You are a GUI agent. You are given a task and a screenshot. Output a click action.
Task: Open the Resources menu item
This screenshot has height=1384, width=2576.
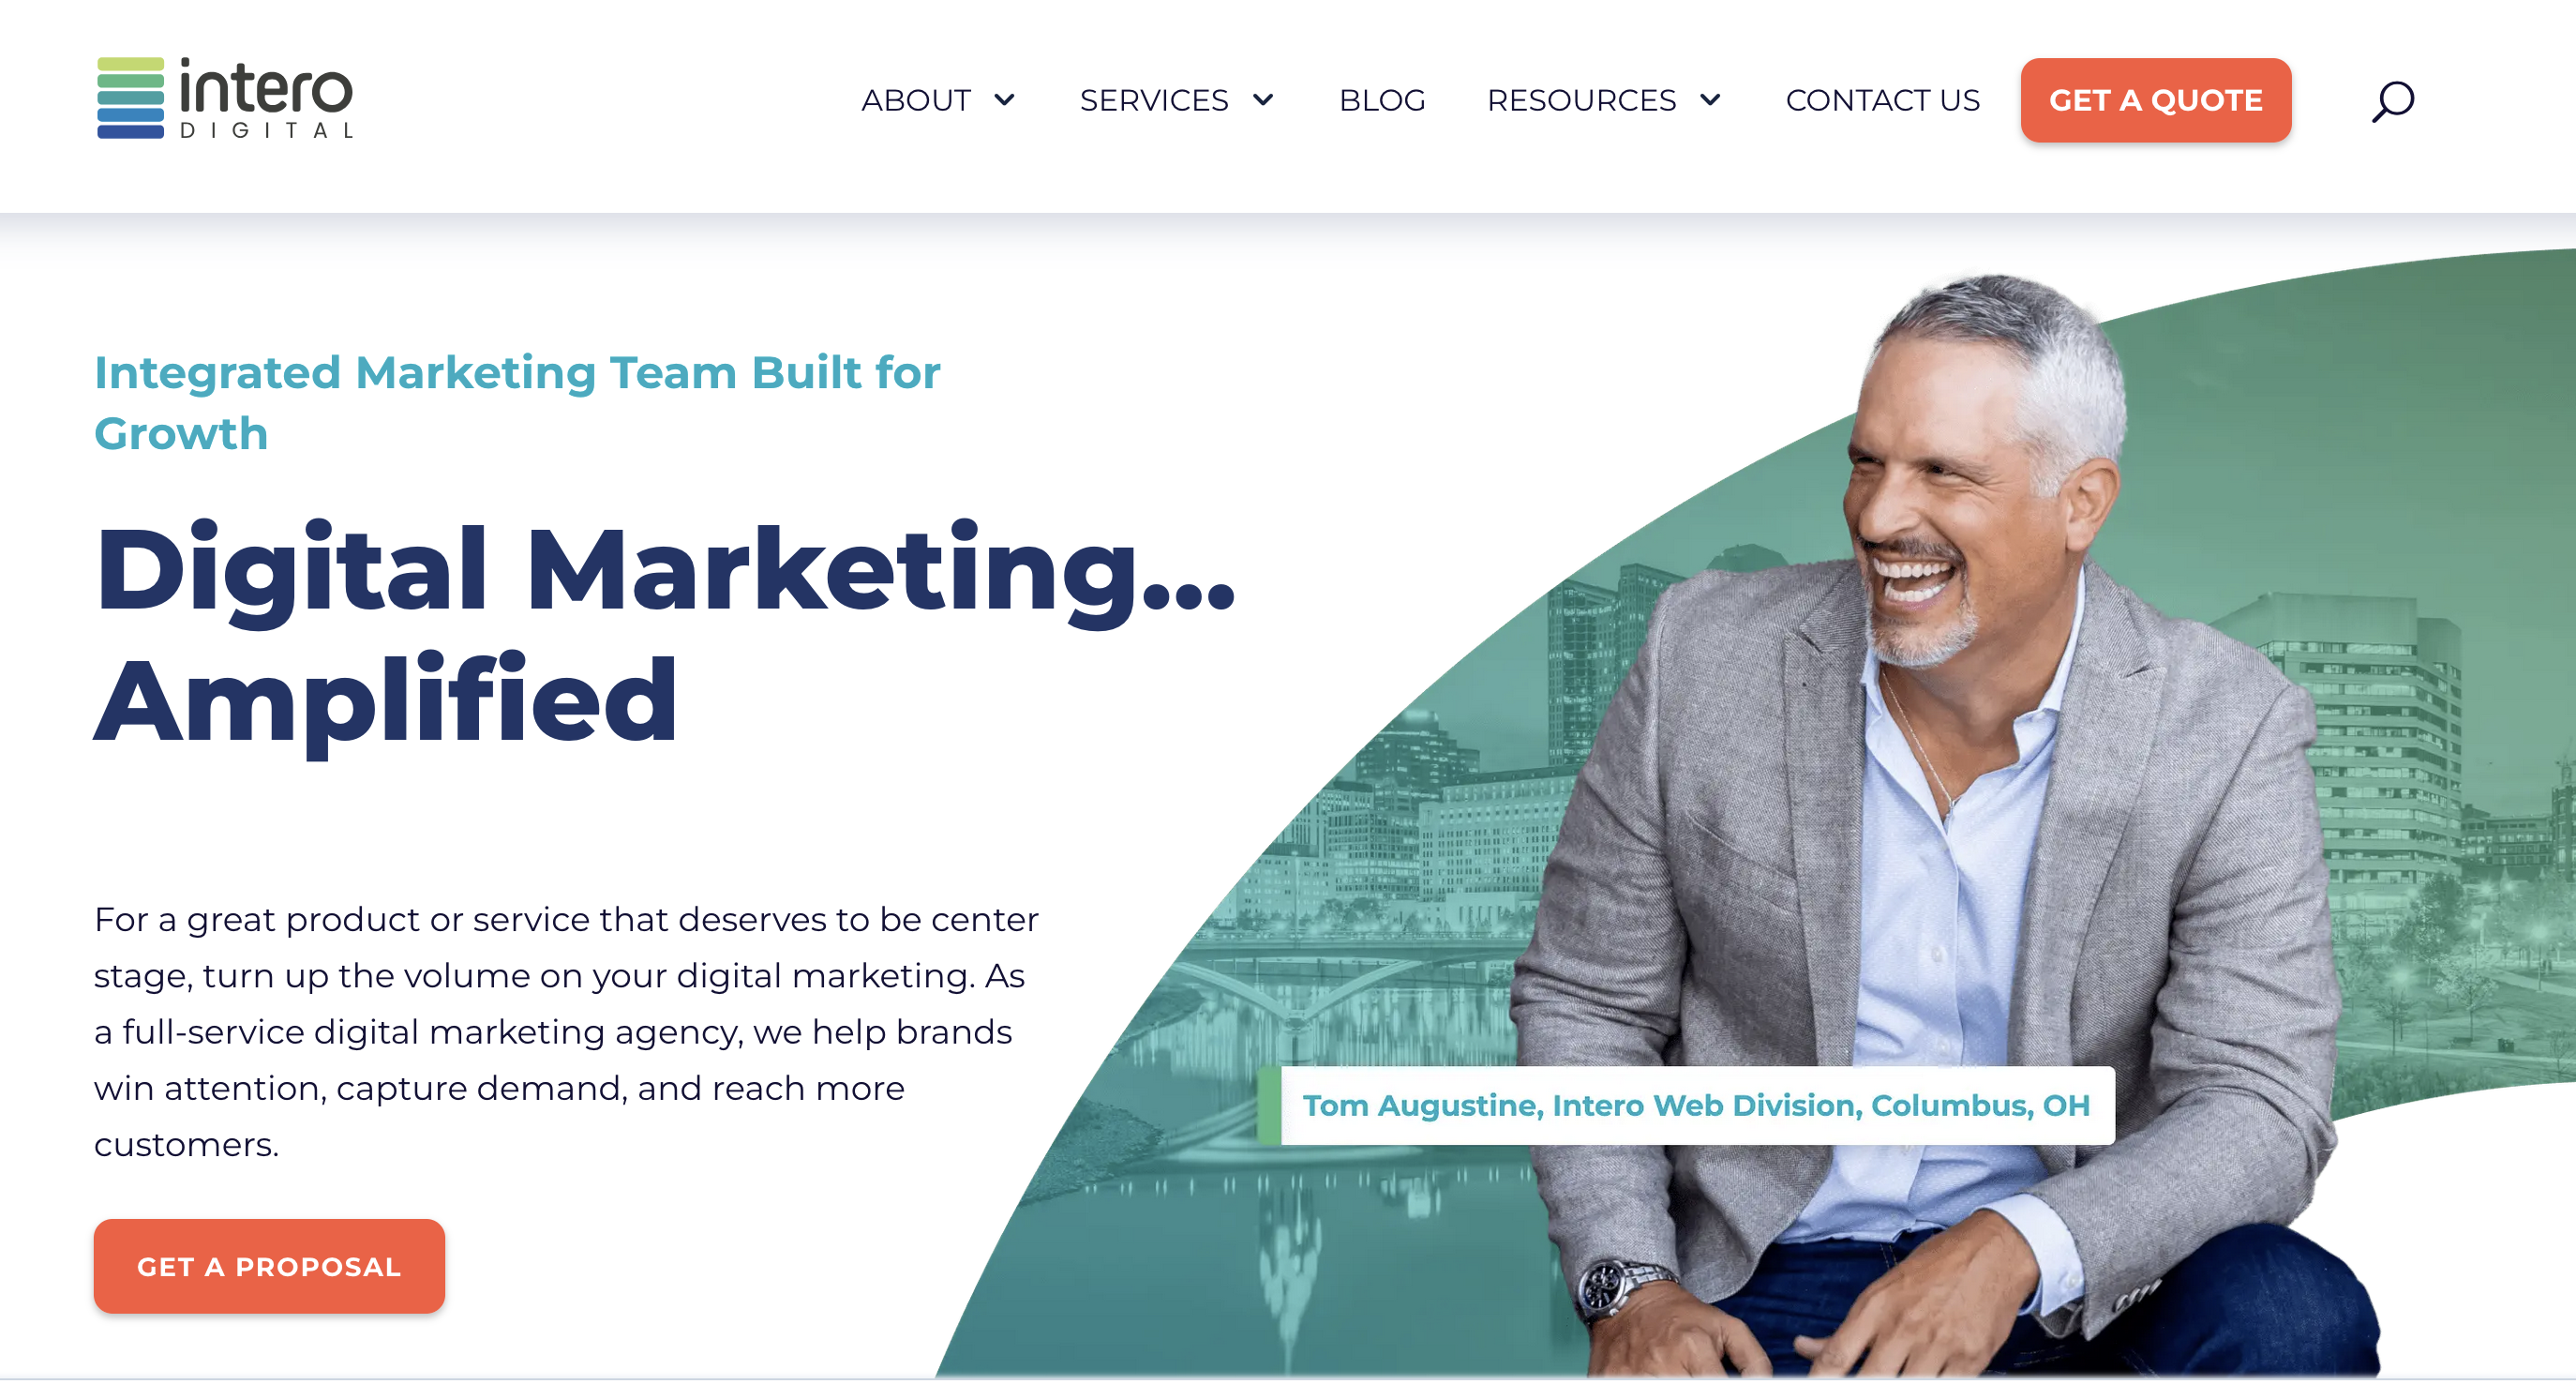point(1581,100)
